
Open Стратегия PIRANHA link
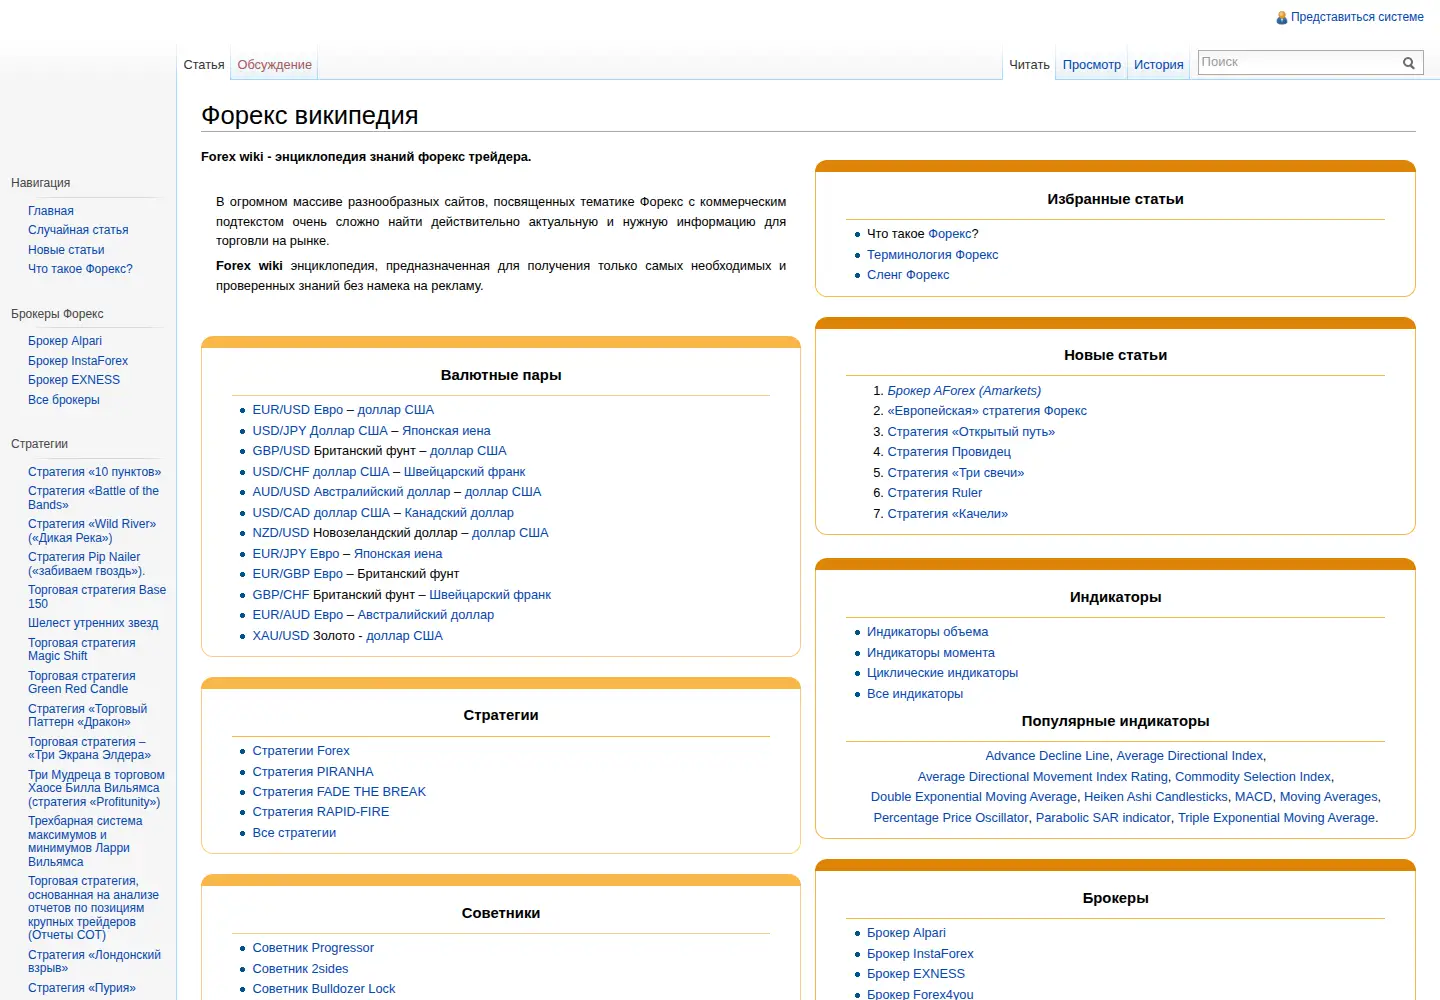pyautogui.click(x=313, y=772)
